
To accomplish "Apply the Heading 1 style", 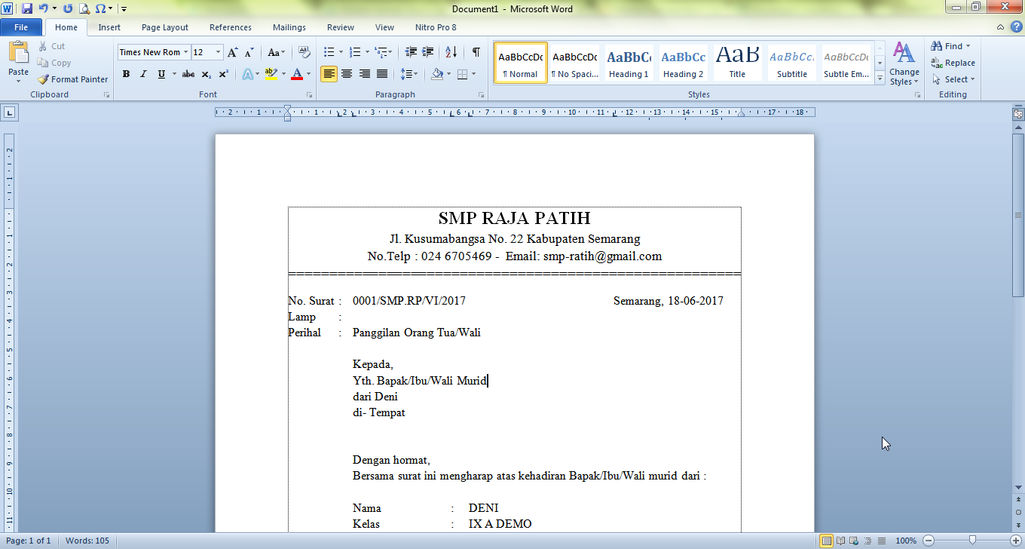I will coord(628,63).
